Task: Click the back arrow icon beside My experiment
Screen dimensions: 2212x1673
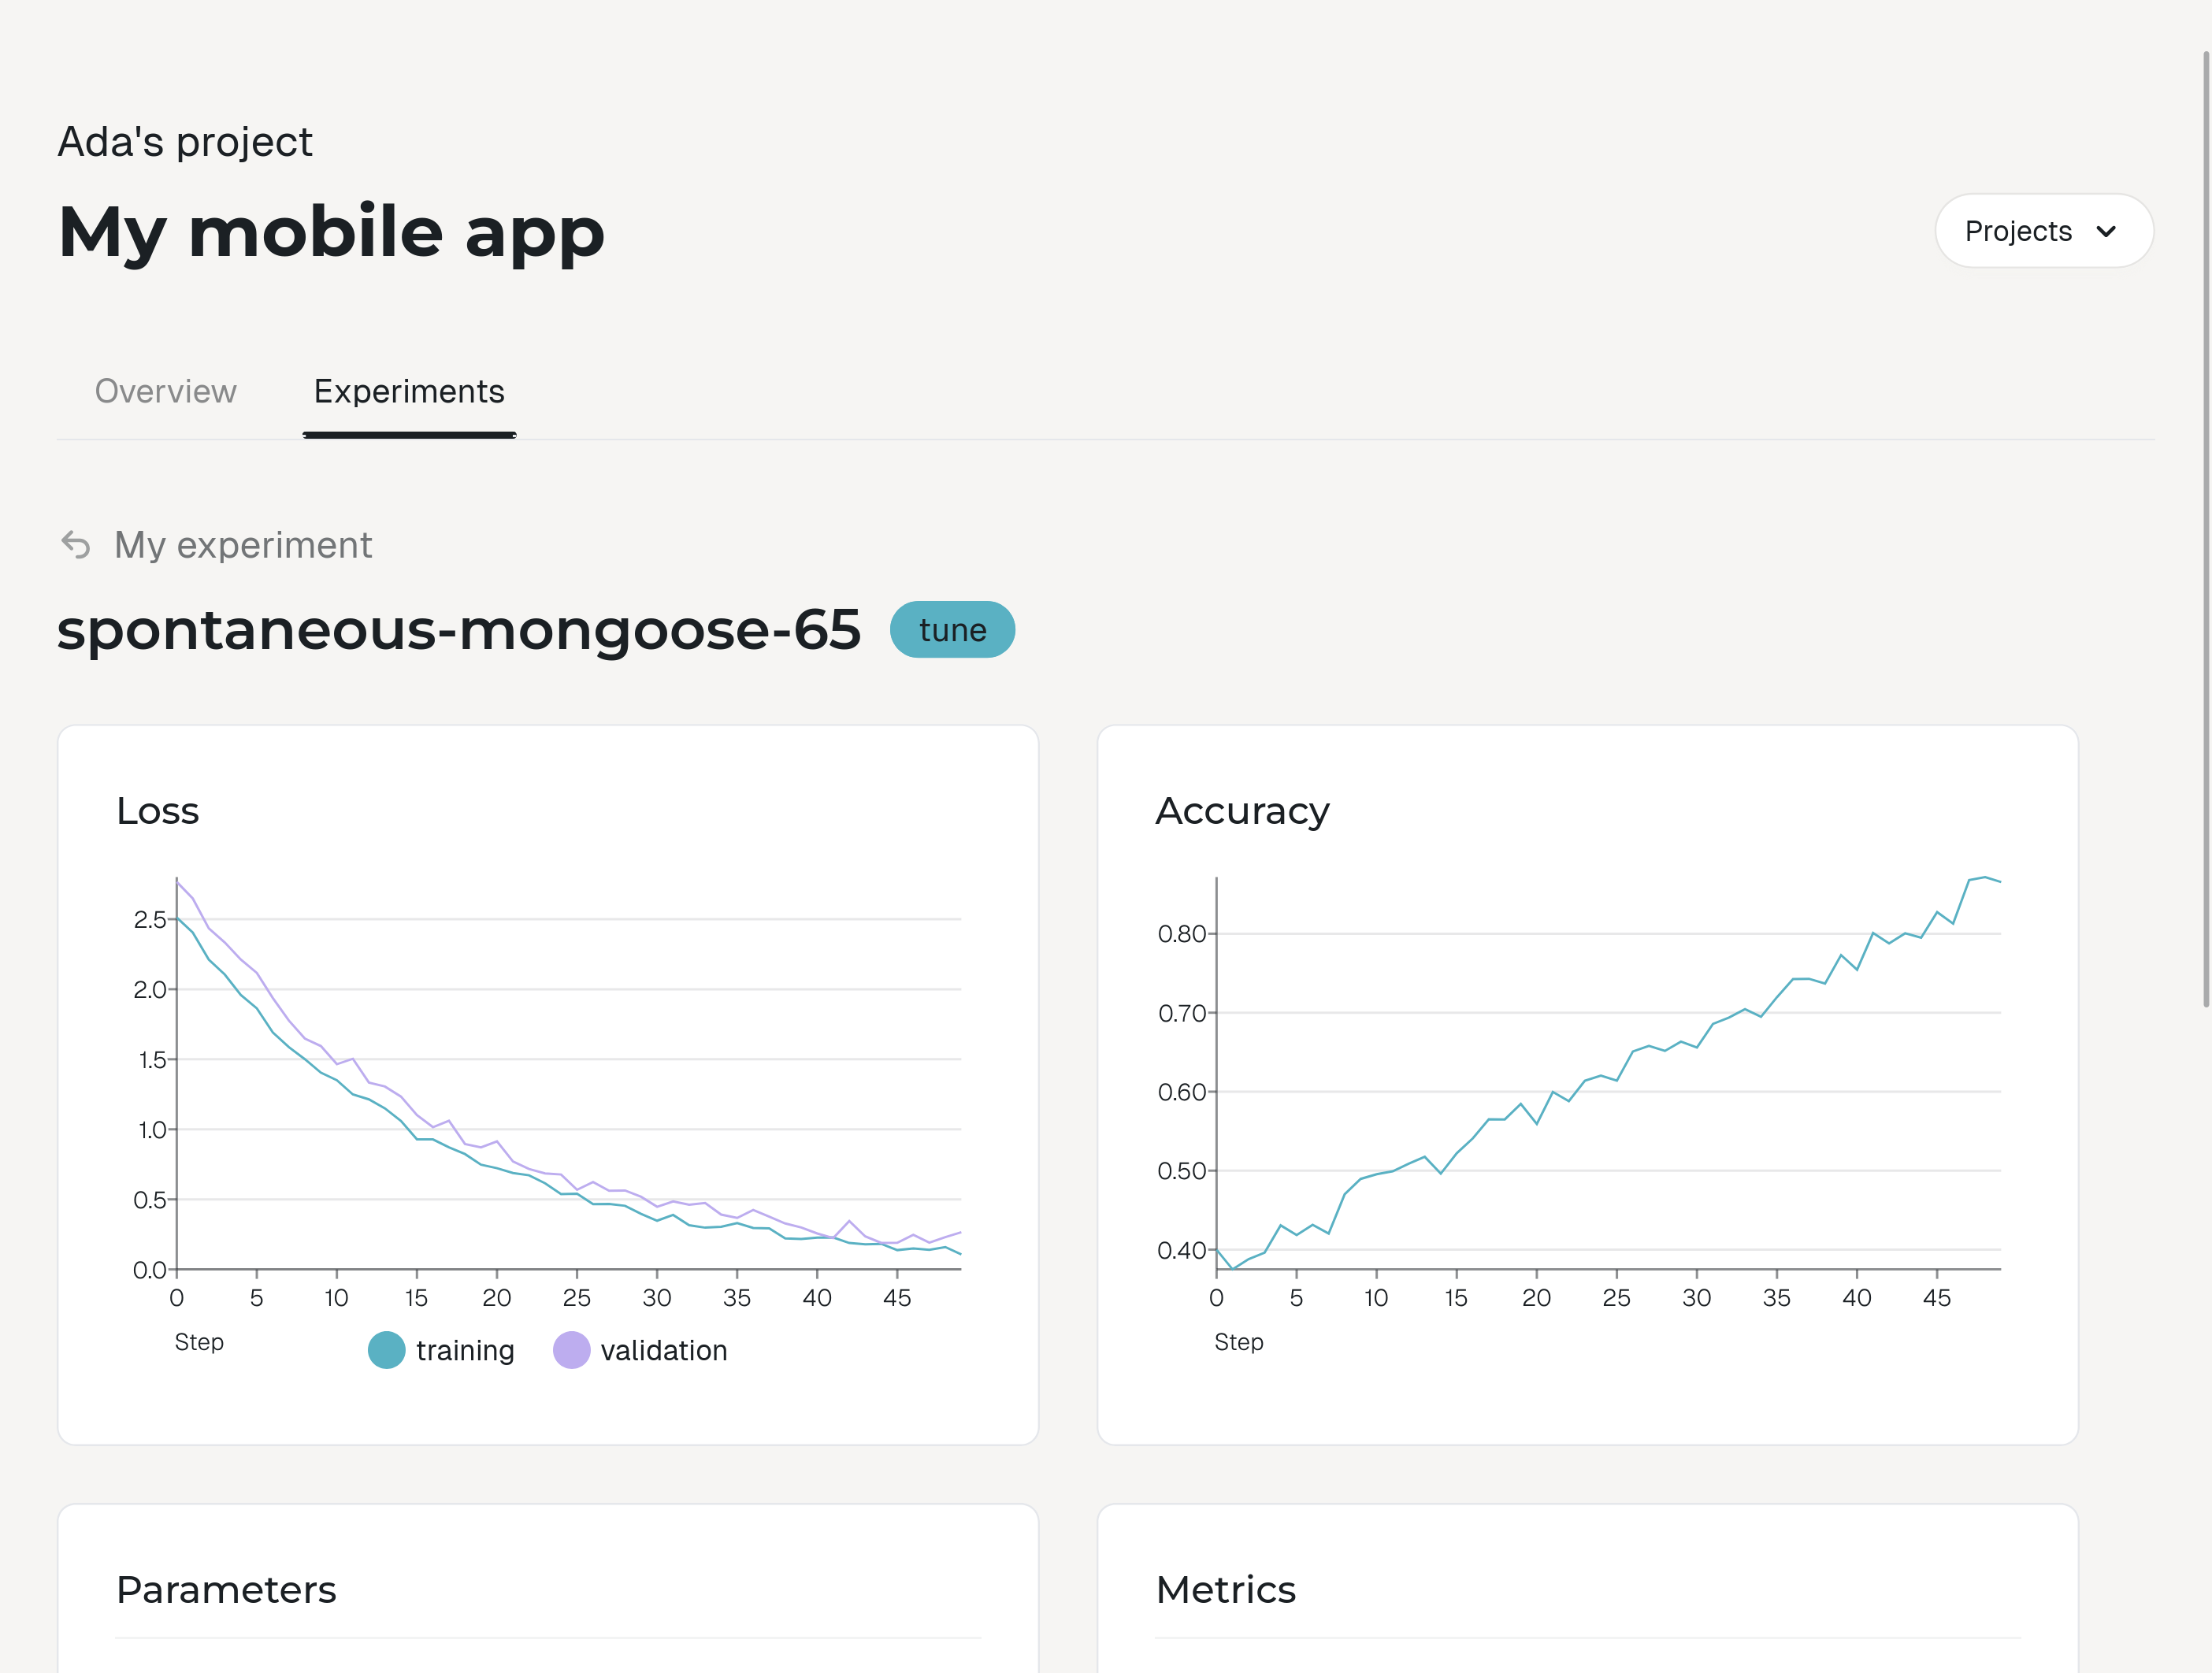Action: click(x=76, y=545)
